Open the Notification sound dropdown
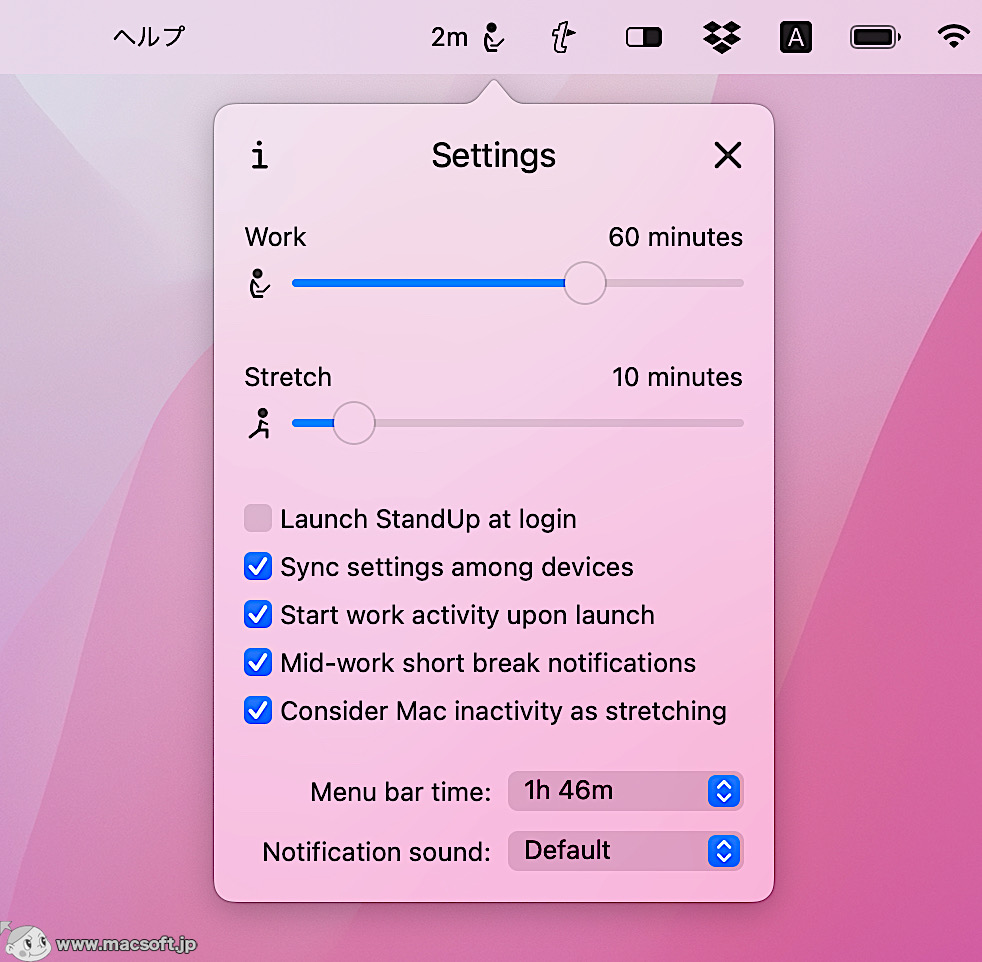 [625, 851]
